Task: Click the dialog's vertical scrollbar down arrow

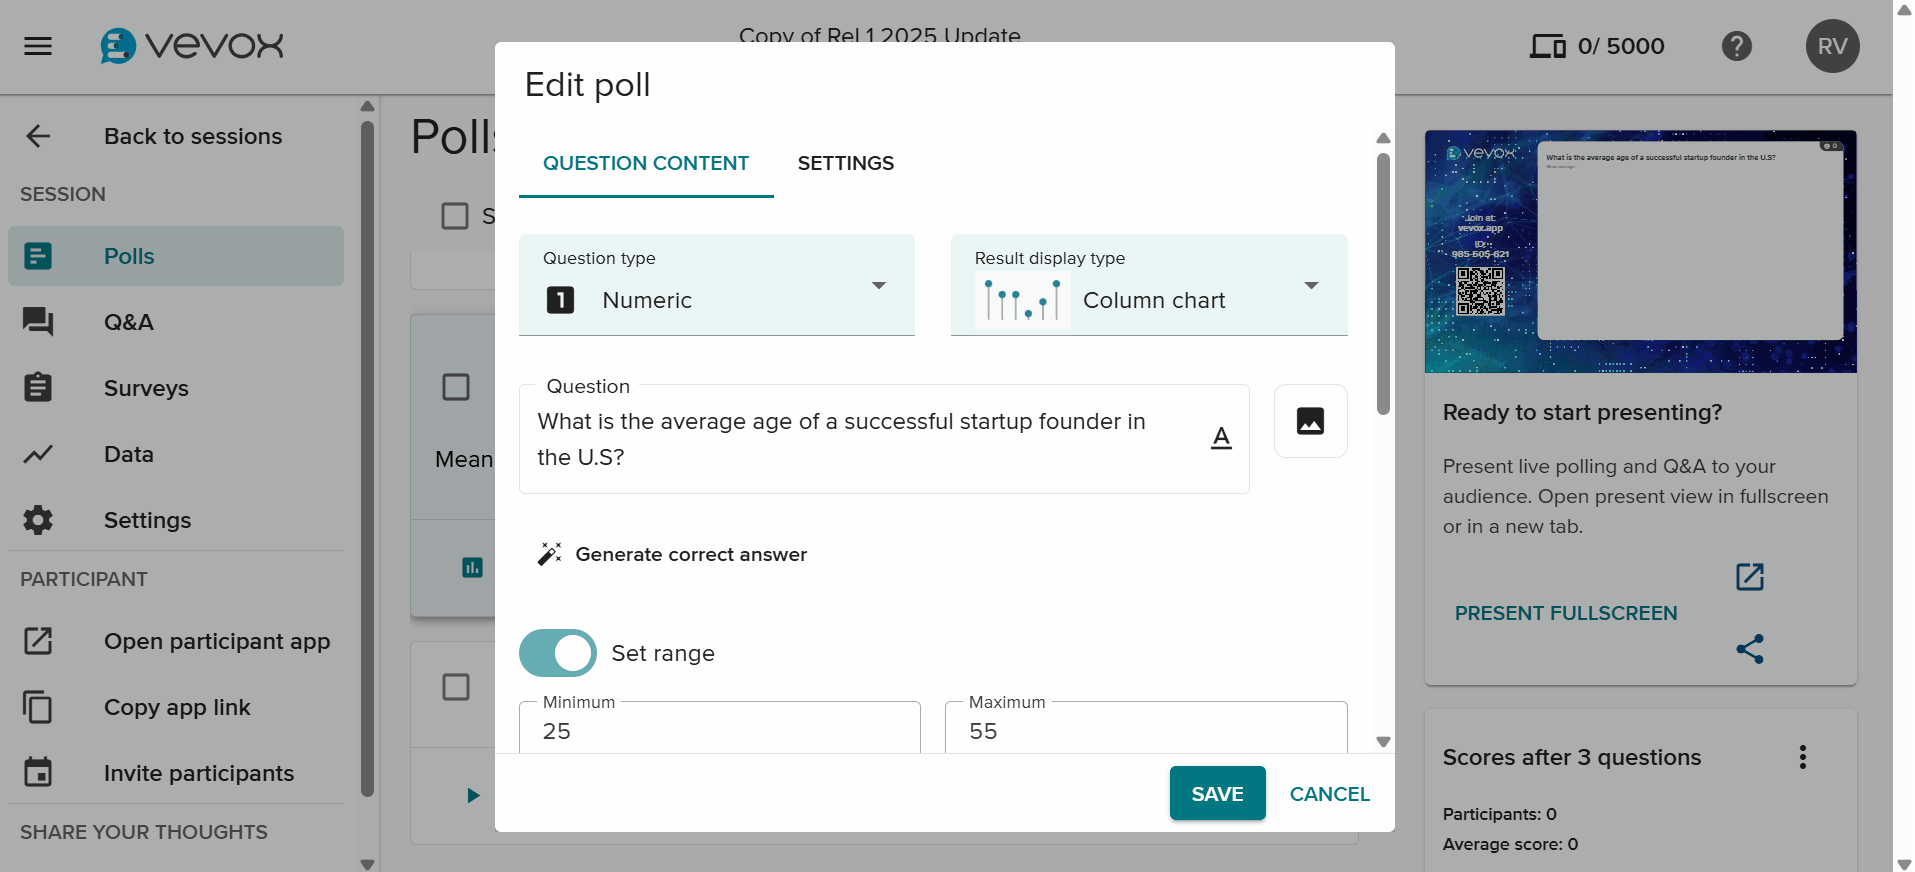Action: pyautogui.click(x=1383, y=742)
